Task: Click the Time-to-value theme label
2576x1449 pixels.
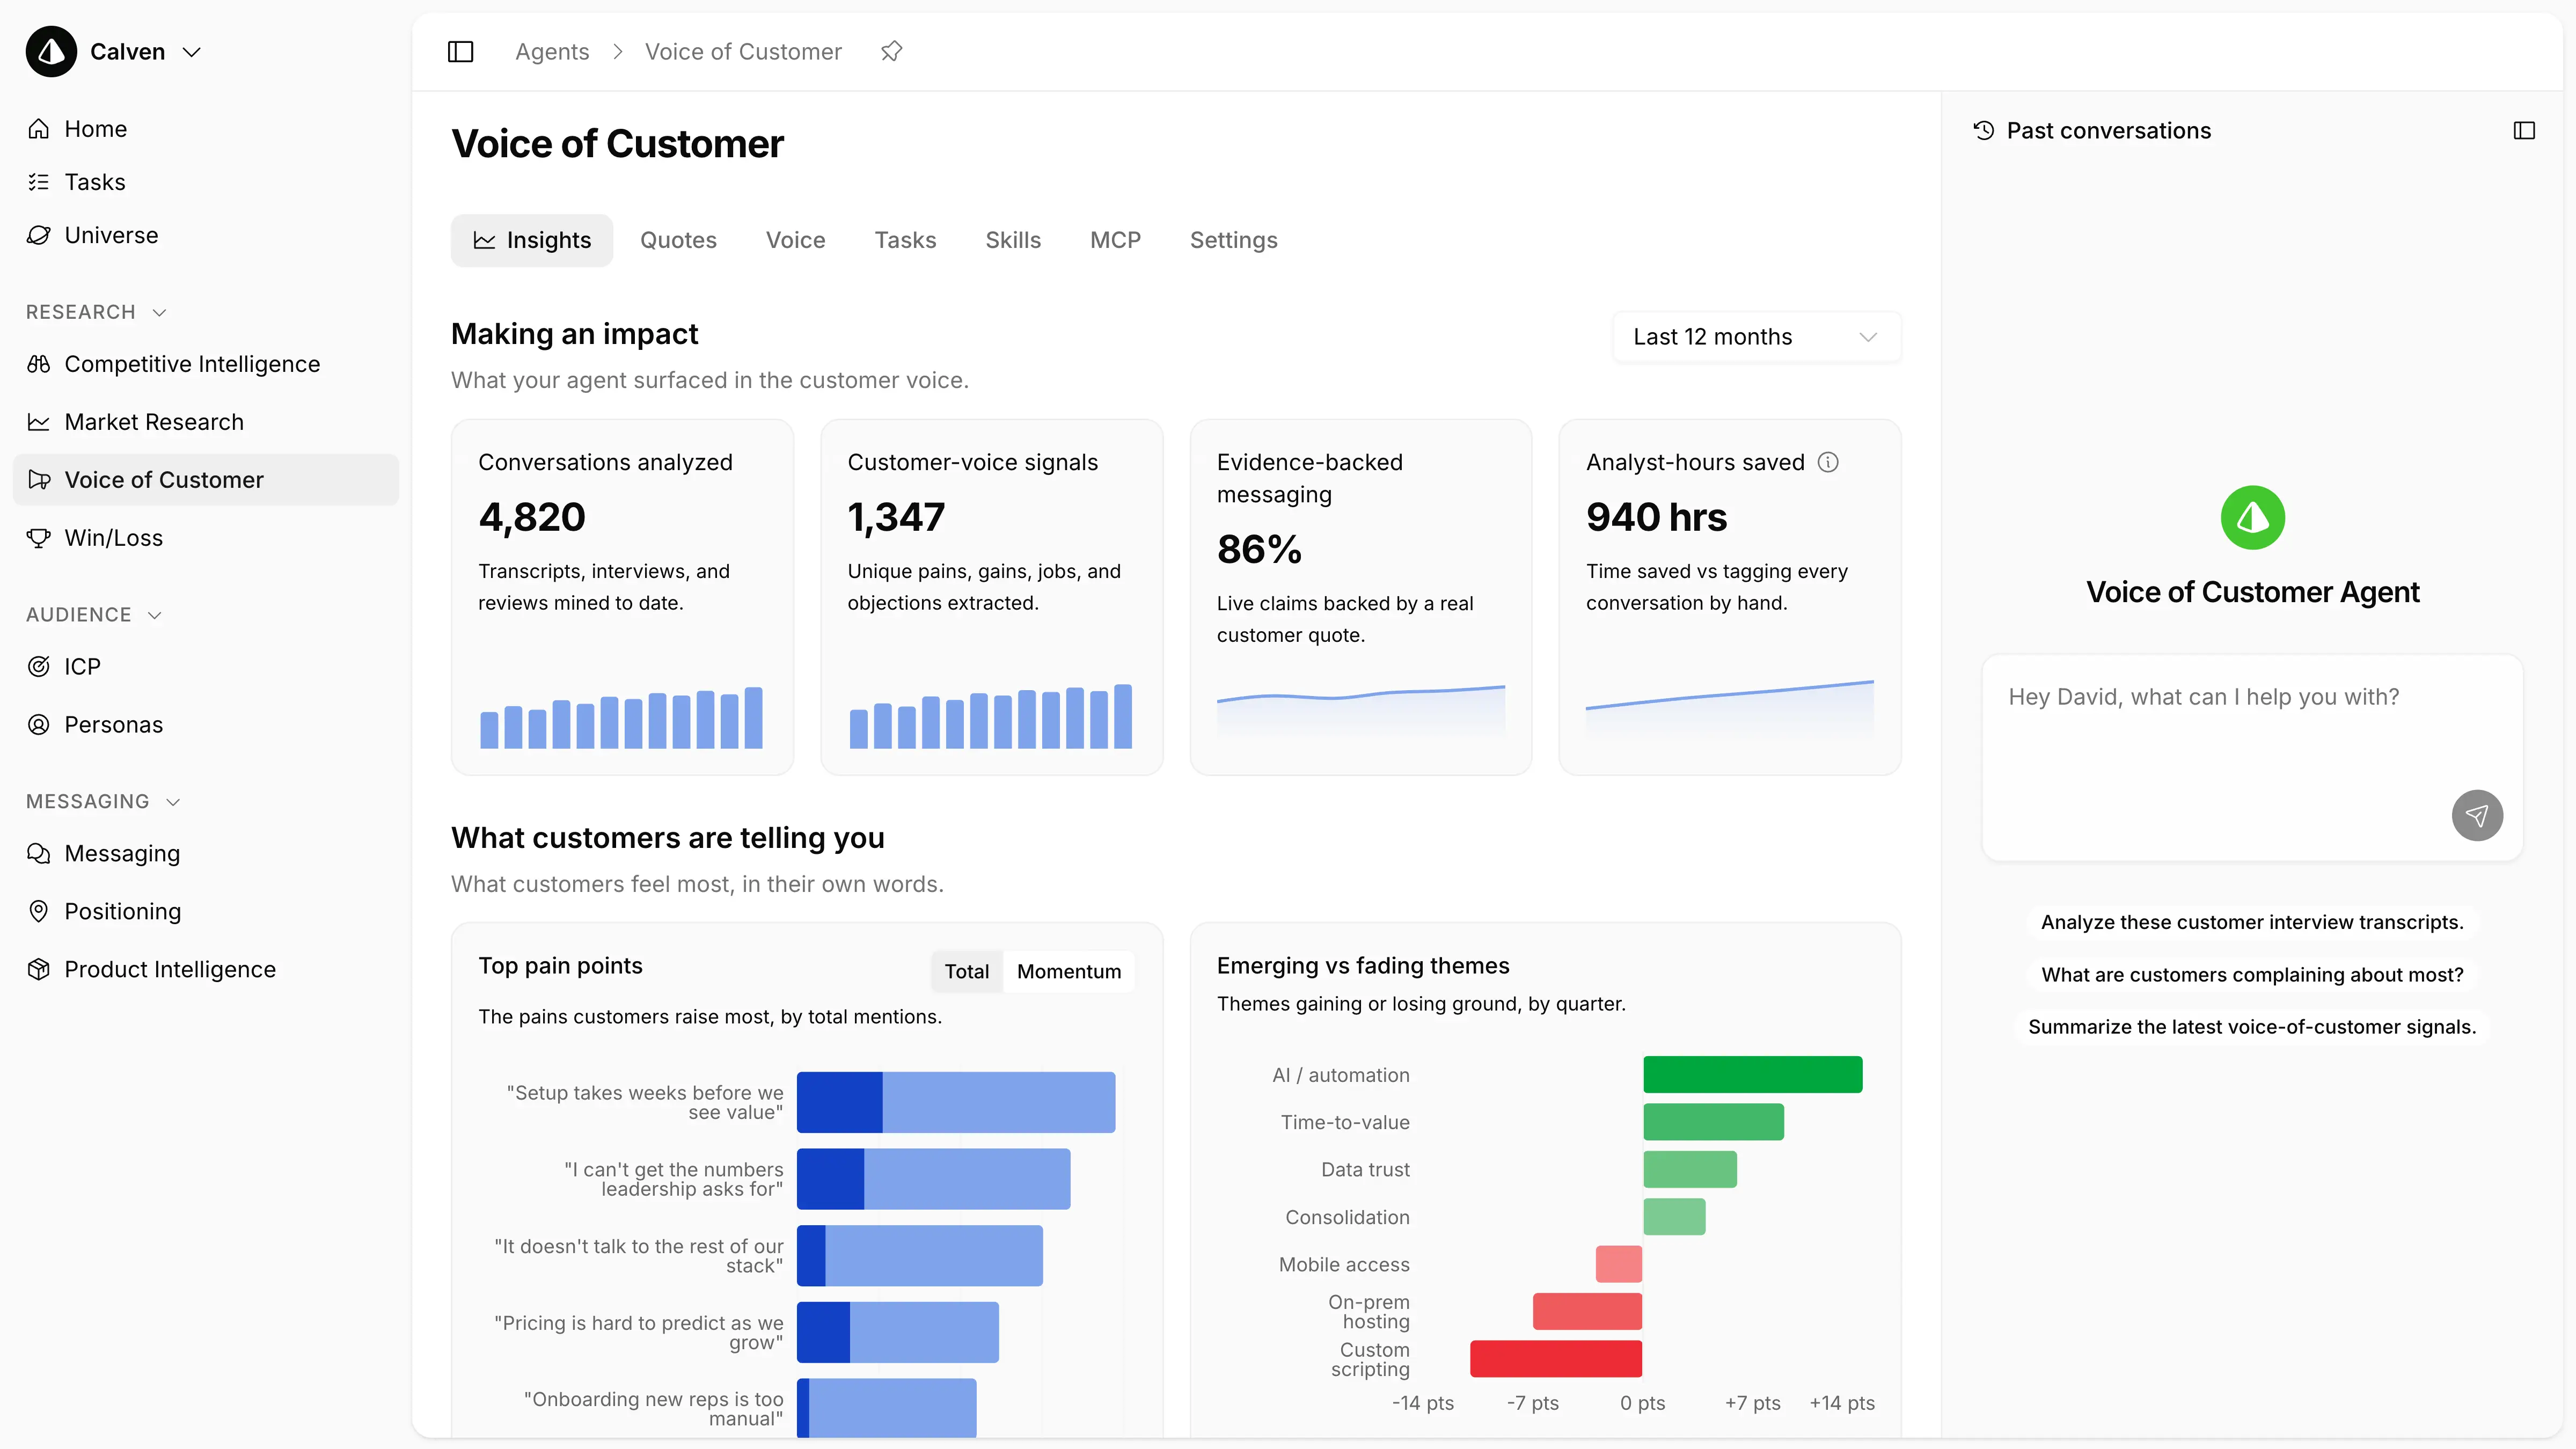Action: click(1344, 1122)
